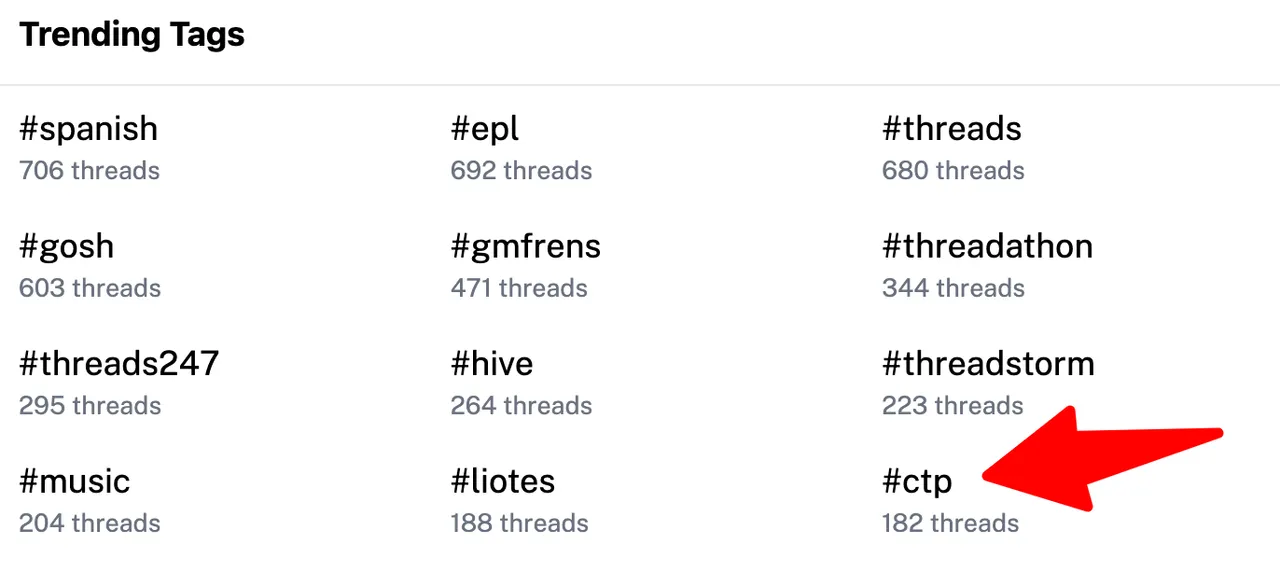Click the 204 threads count under #music
The height and width of the screenshot is (573, 1280).
(x=89, y=523)
